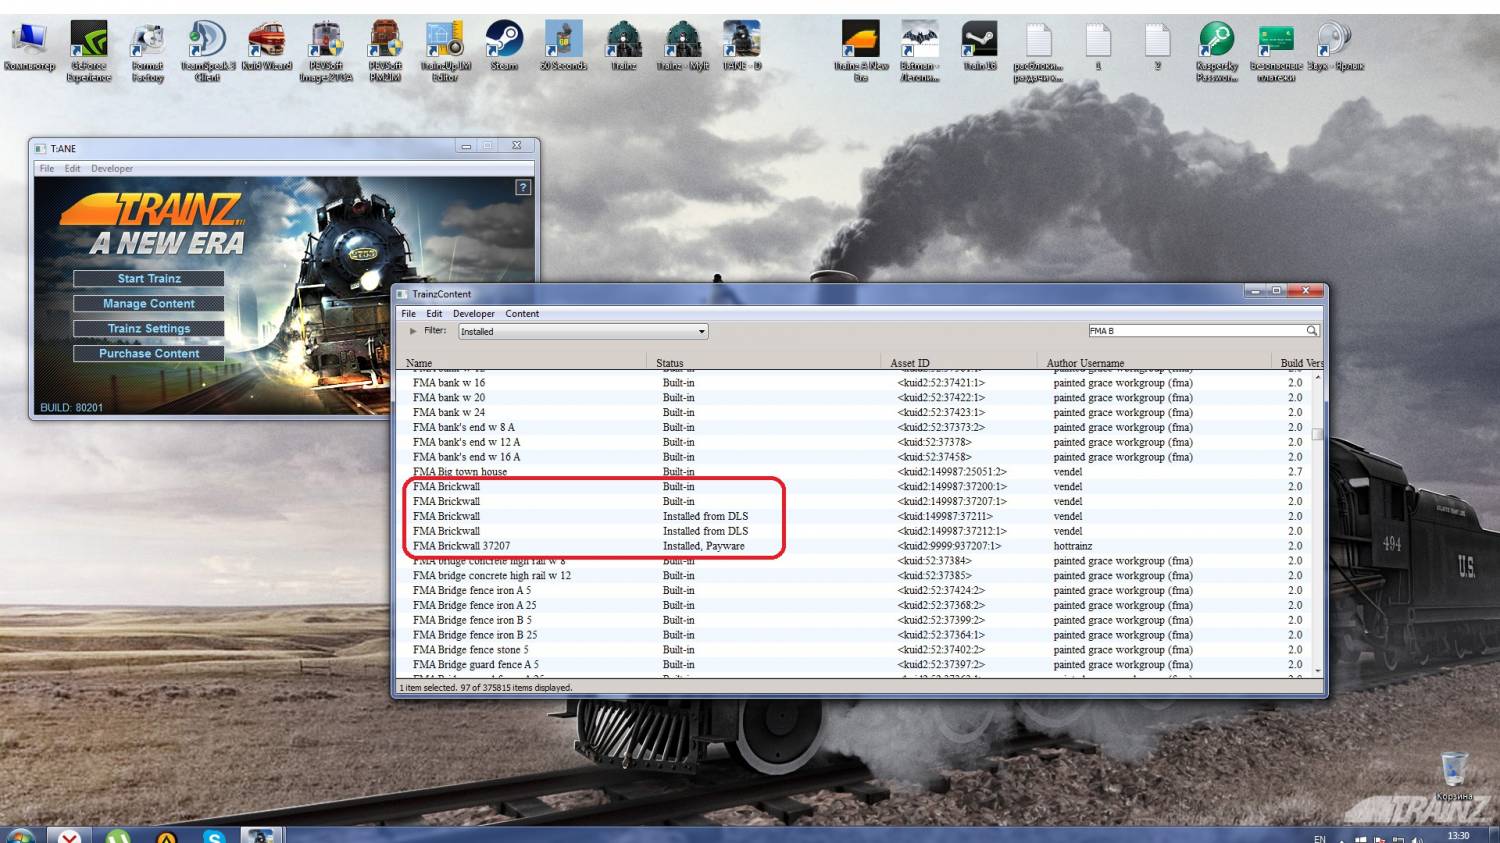Open Skype from the taskbar
1500x843 pixels.
214,836
